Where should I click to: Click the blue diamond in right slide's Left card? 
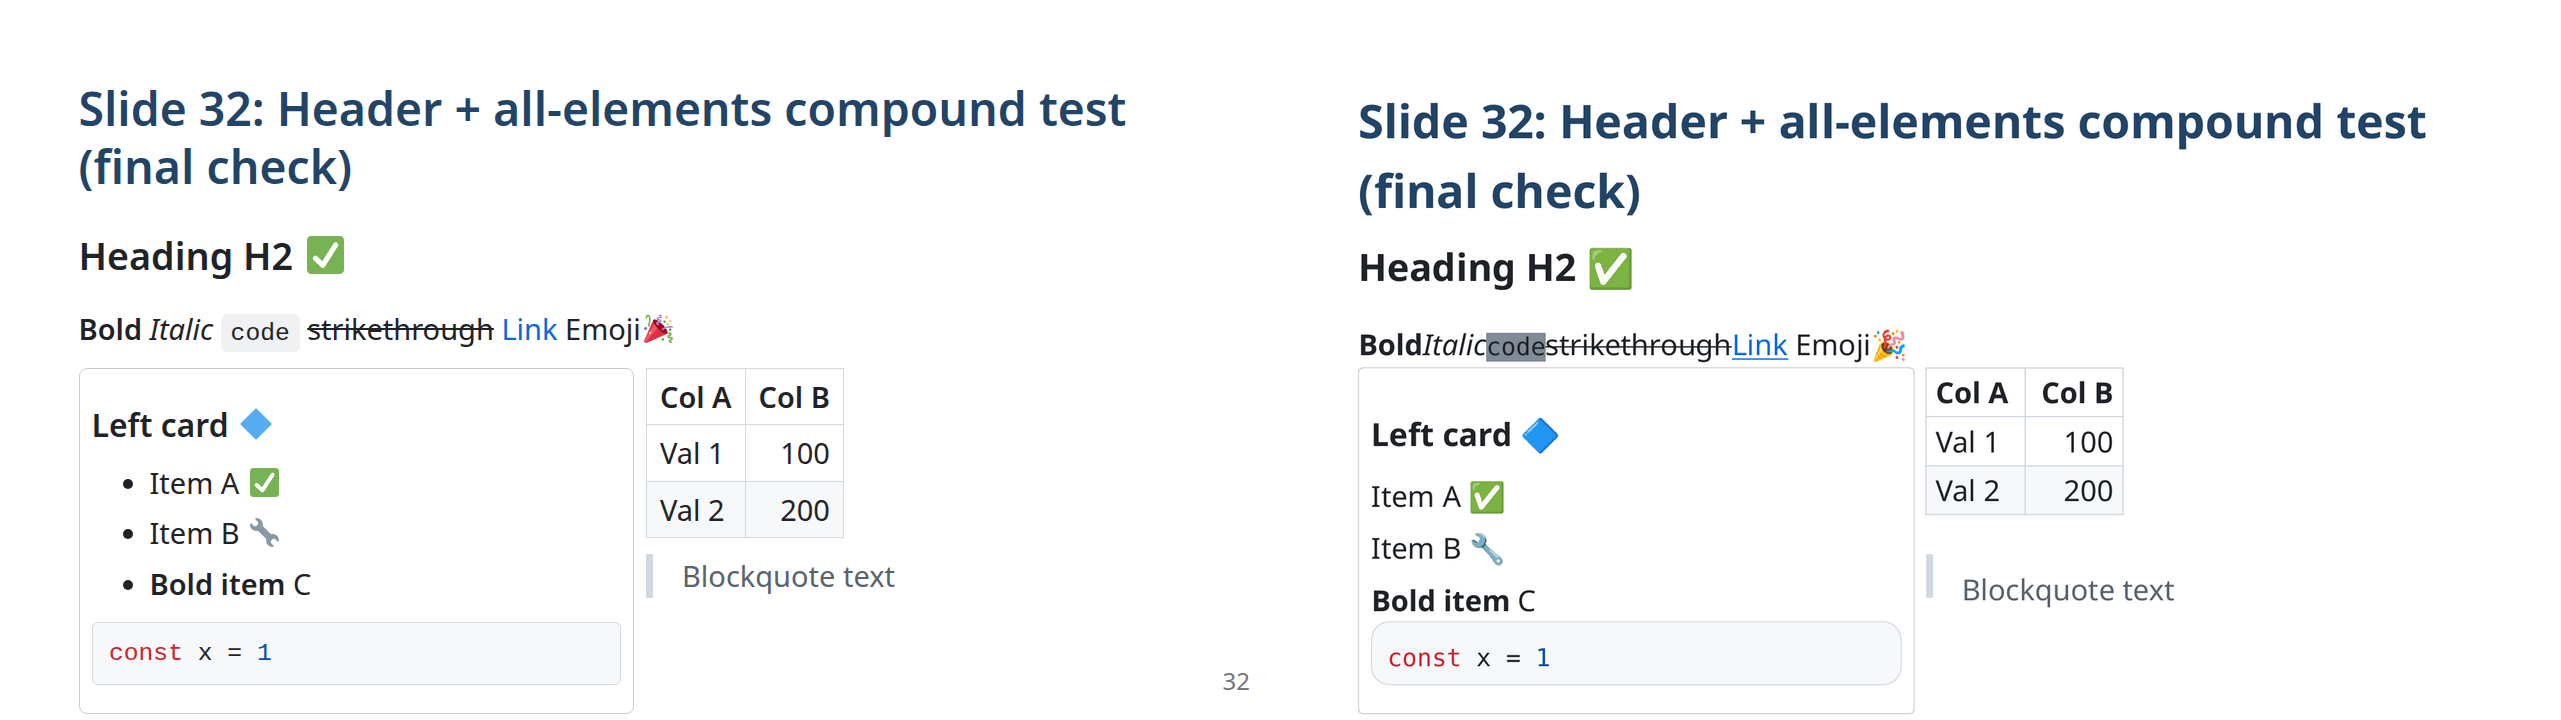[1539, 435]
